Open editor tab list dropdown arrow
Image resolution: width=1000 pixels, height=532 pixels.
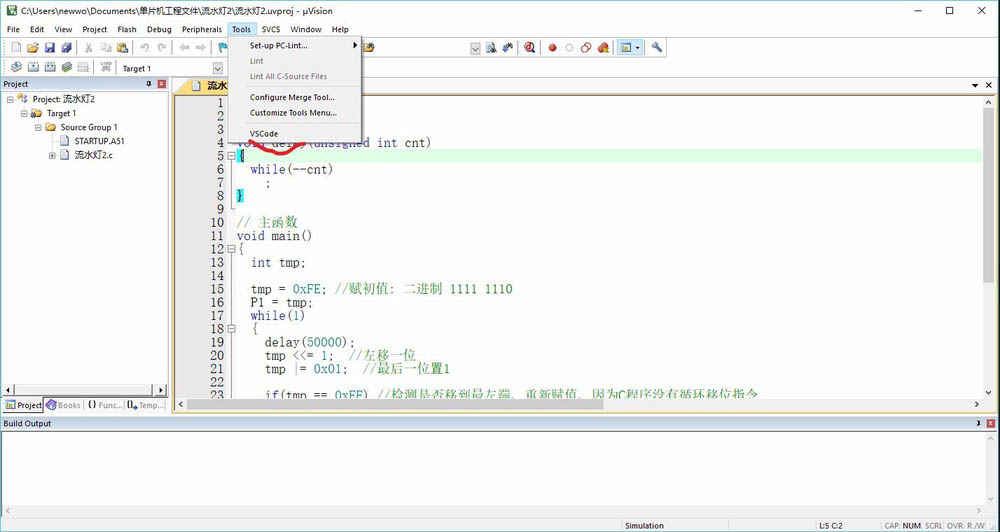975,85
